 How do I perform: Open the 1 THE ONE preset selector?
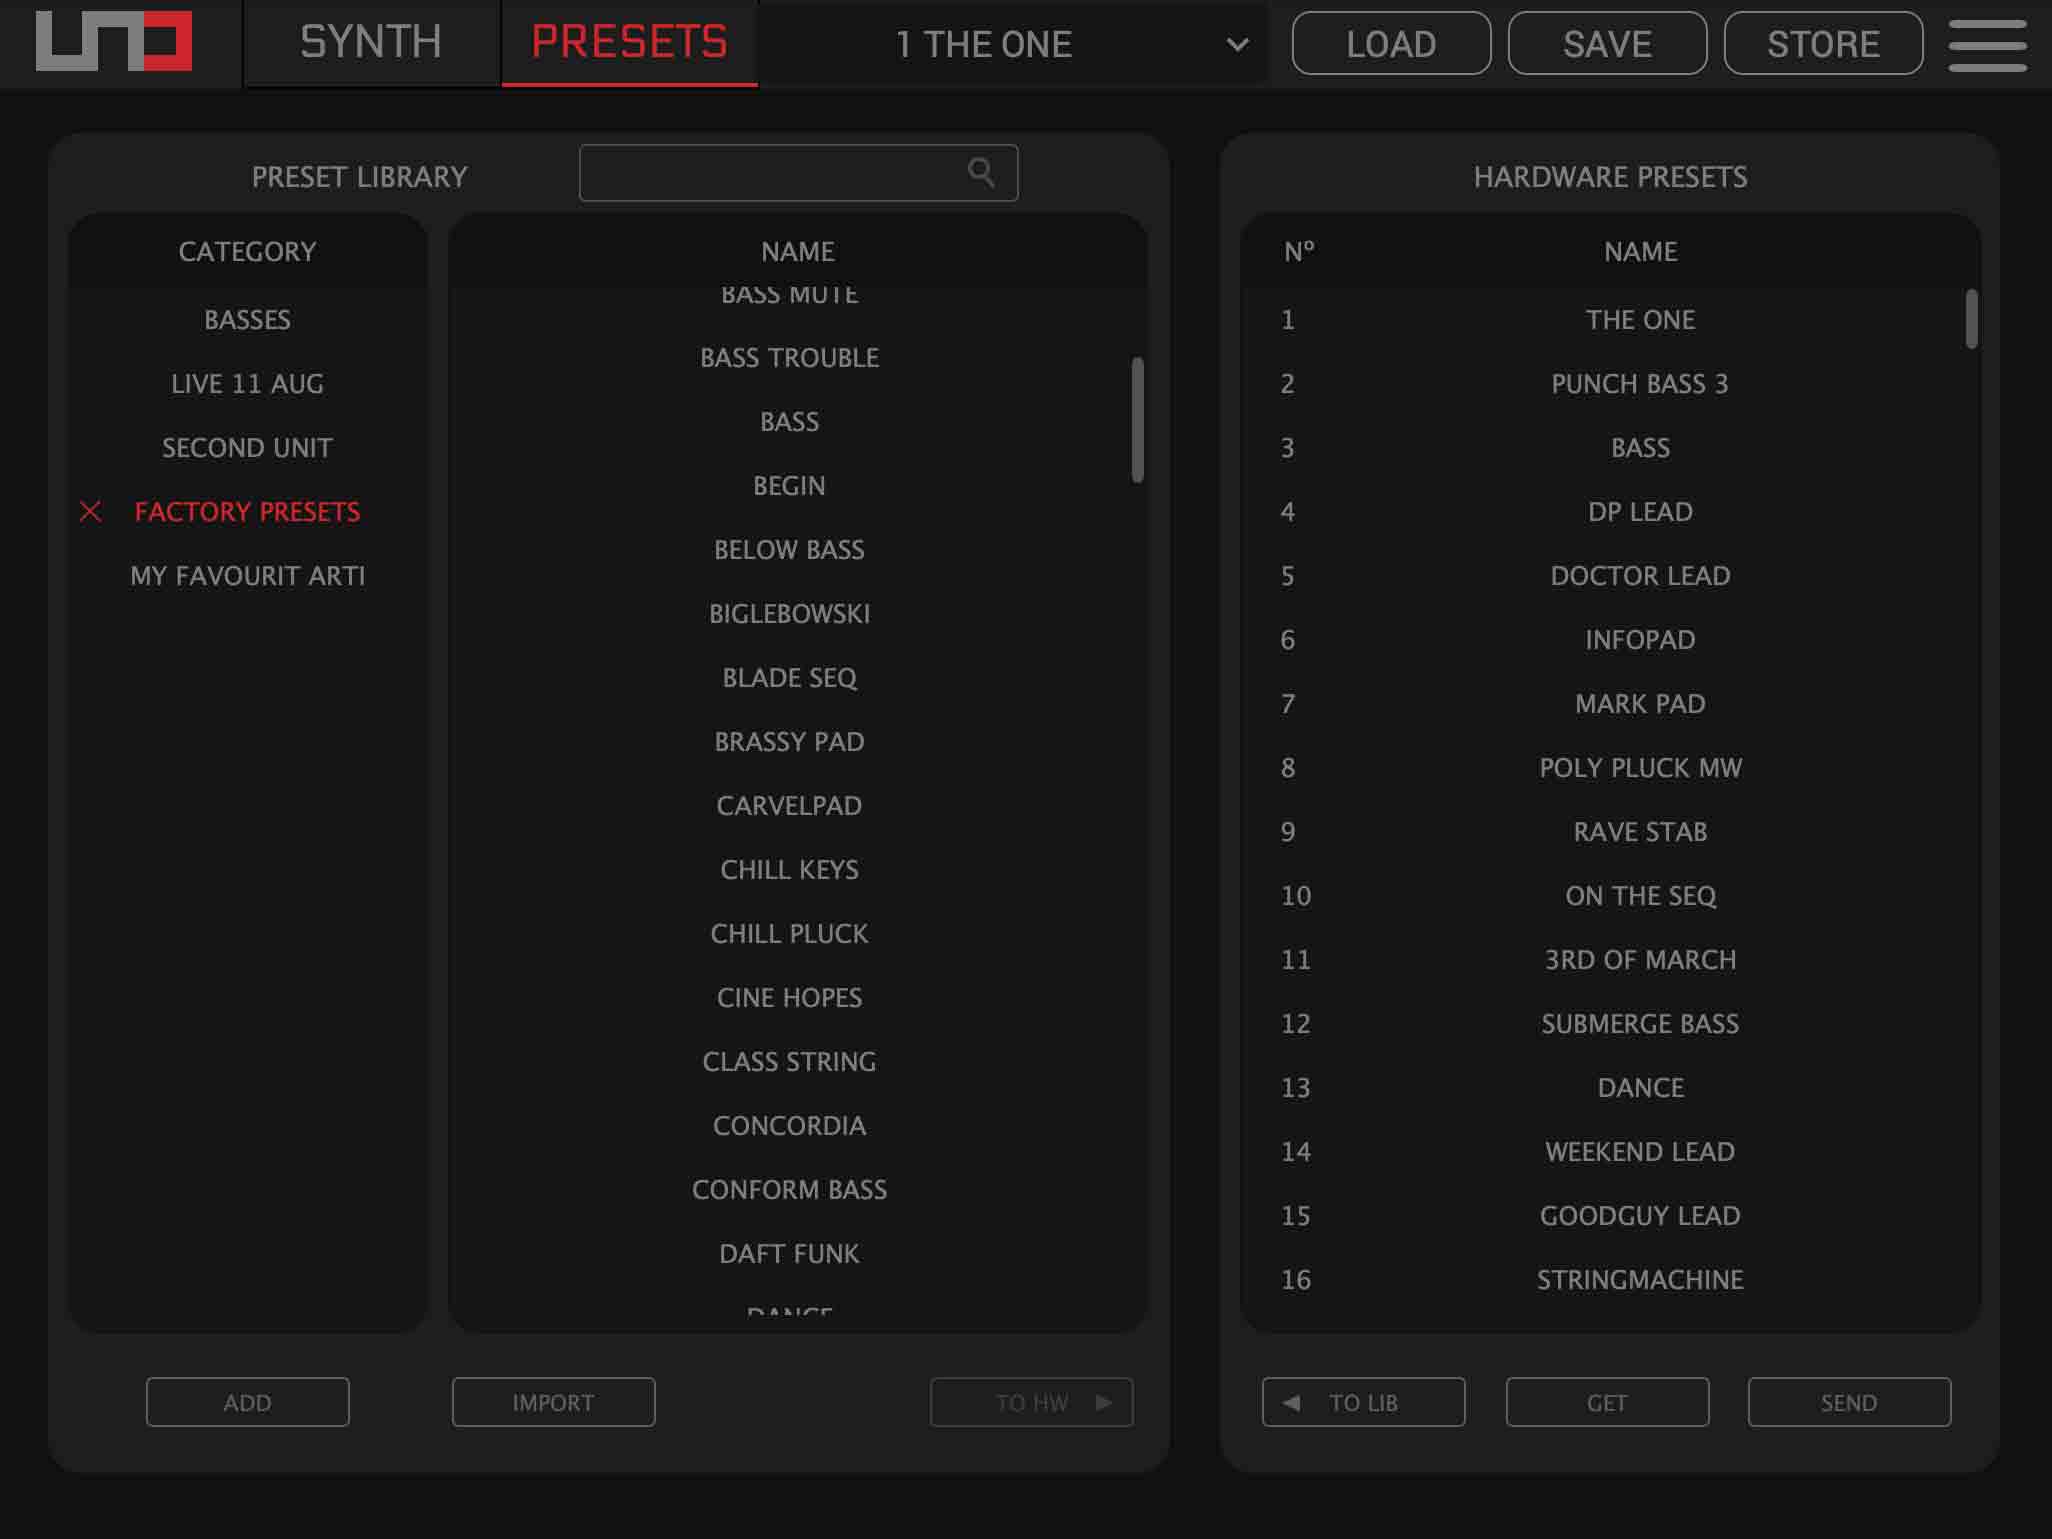[x=984, y=45]
